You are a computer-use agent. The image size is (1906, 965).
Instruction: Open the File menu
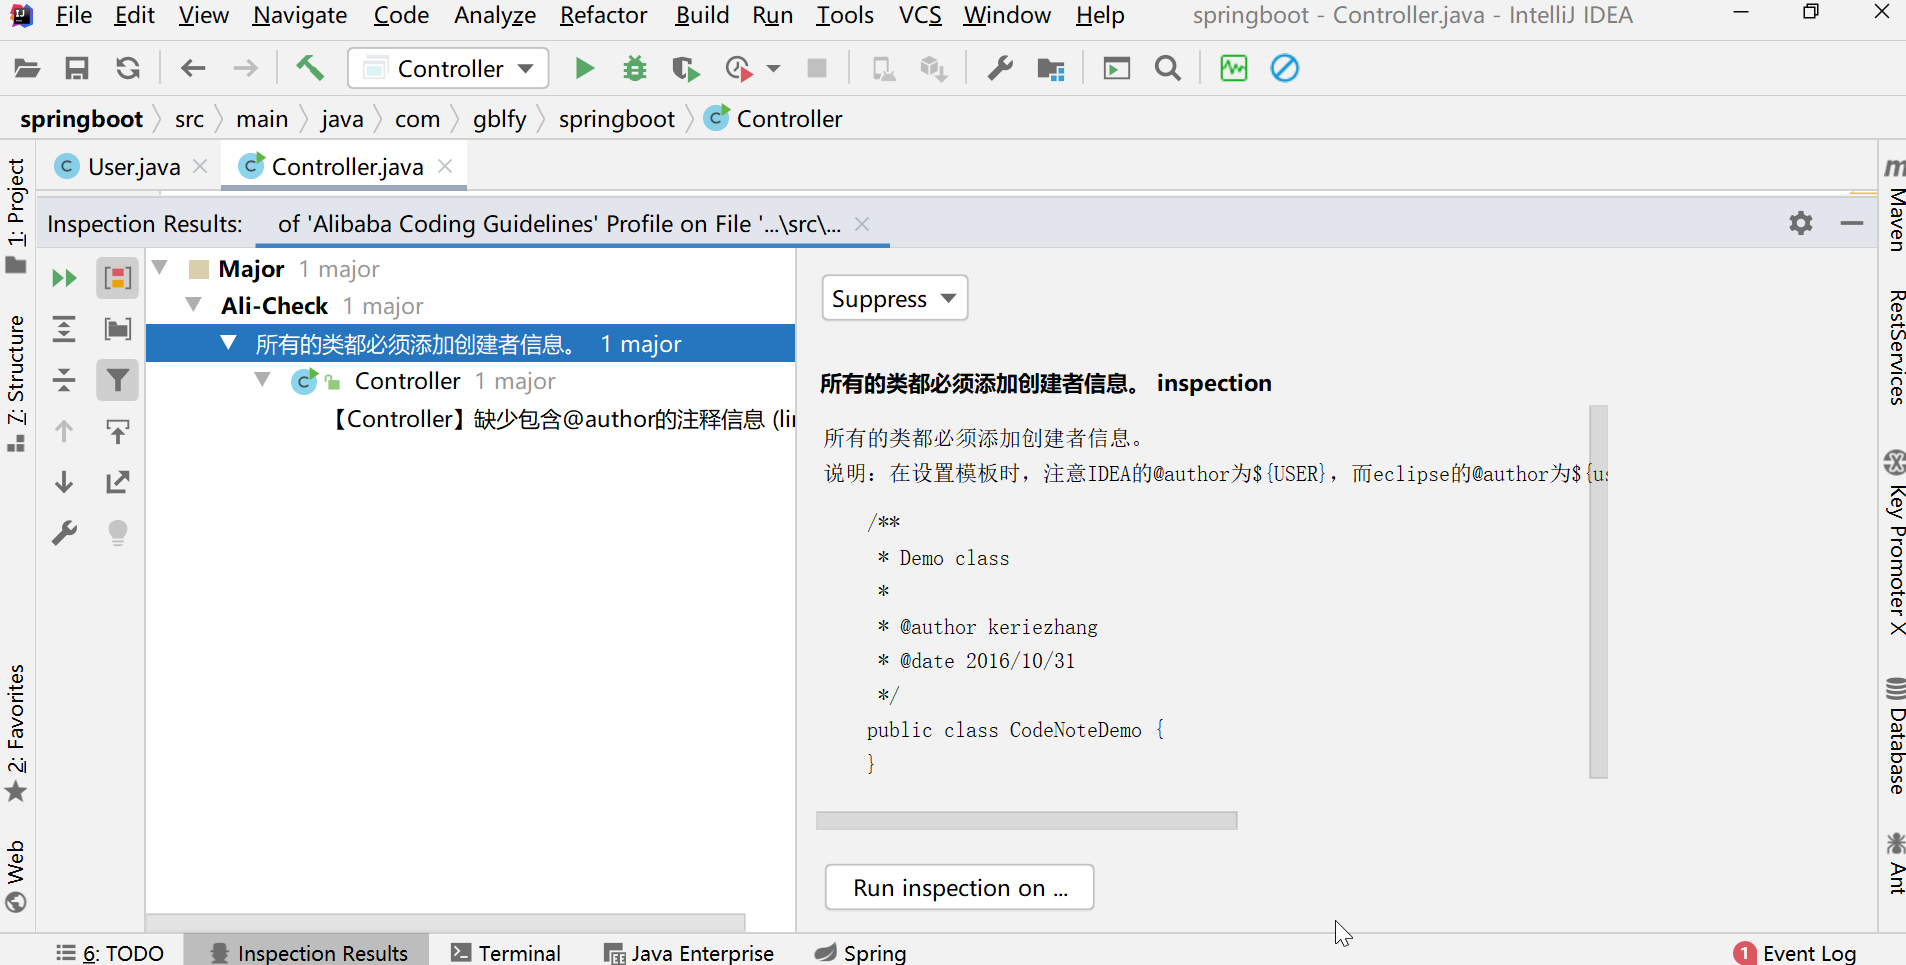(74, 16)
